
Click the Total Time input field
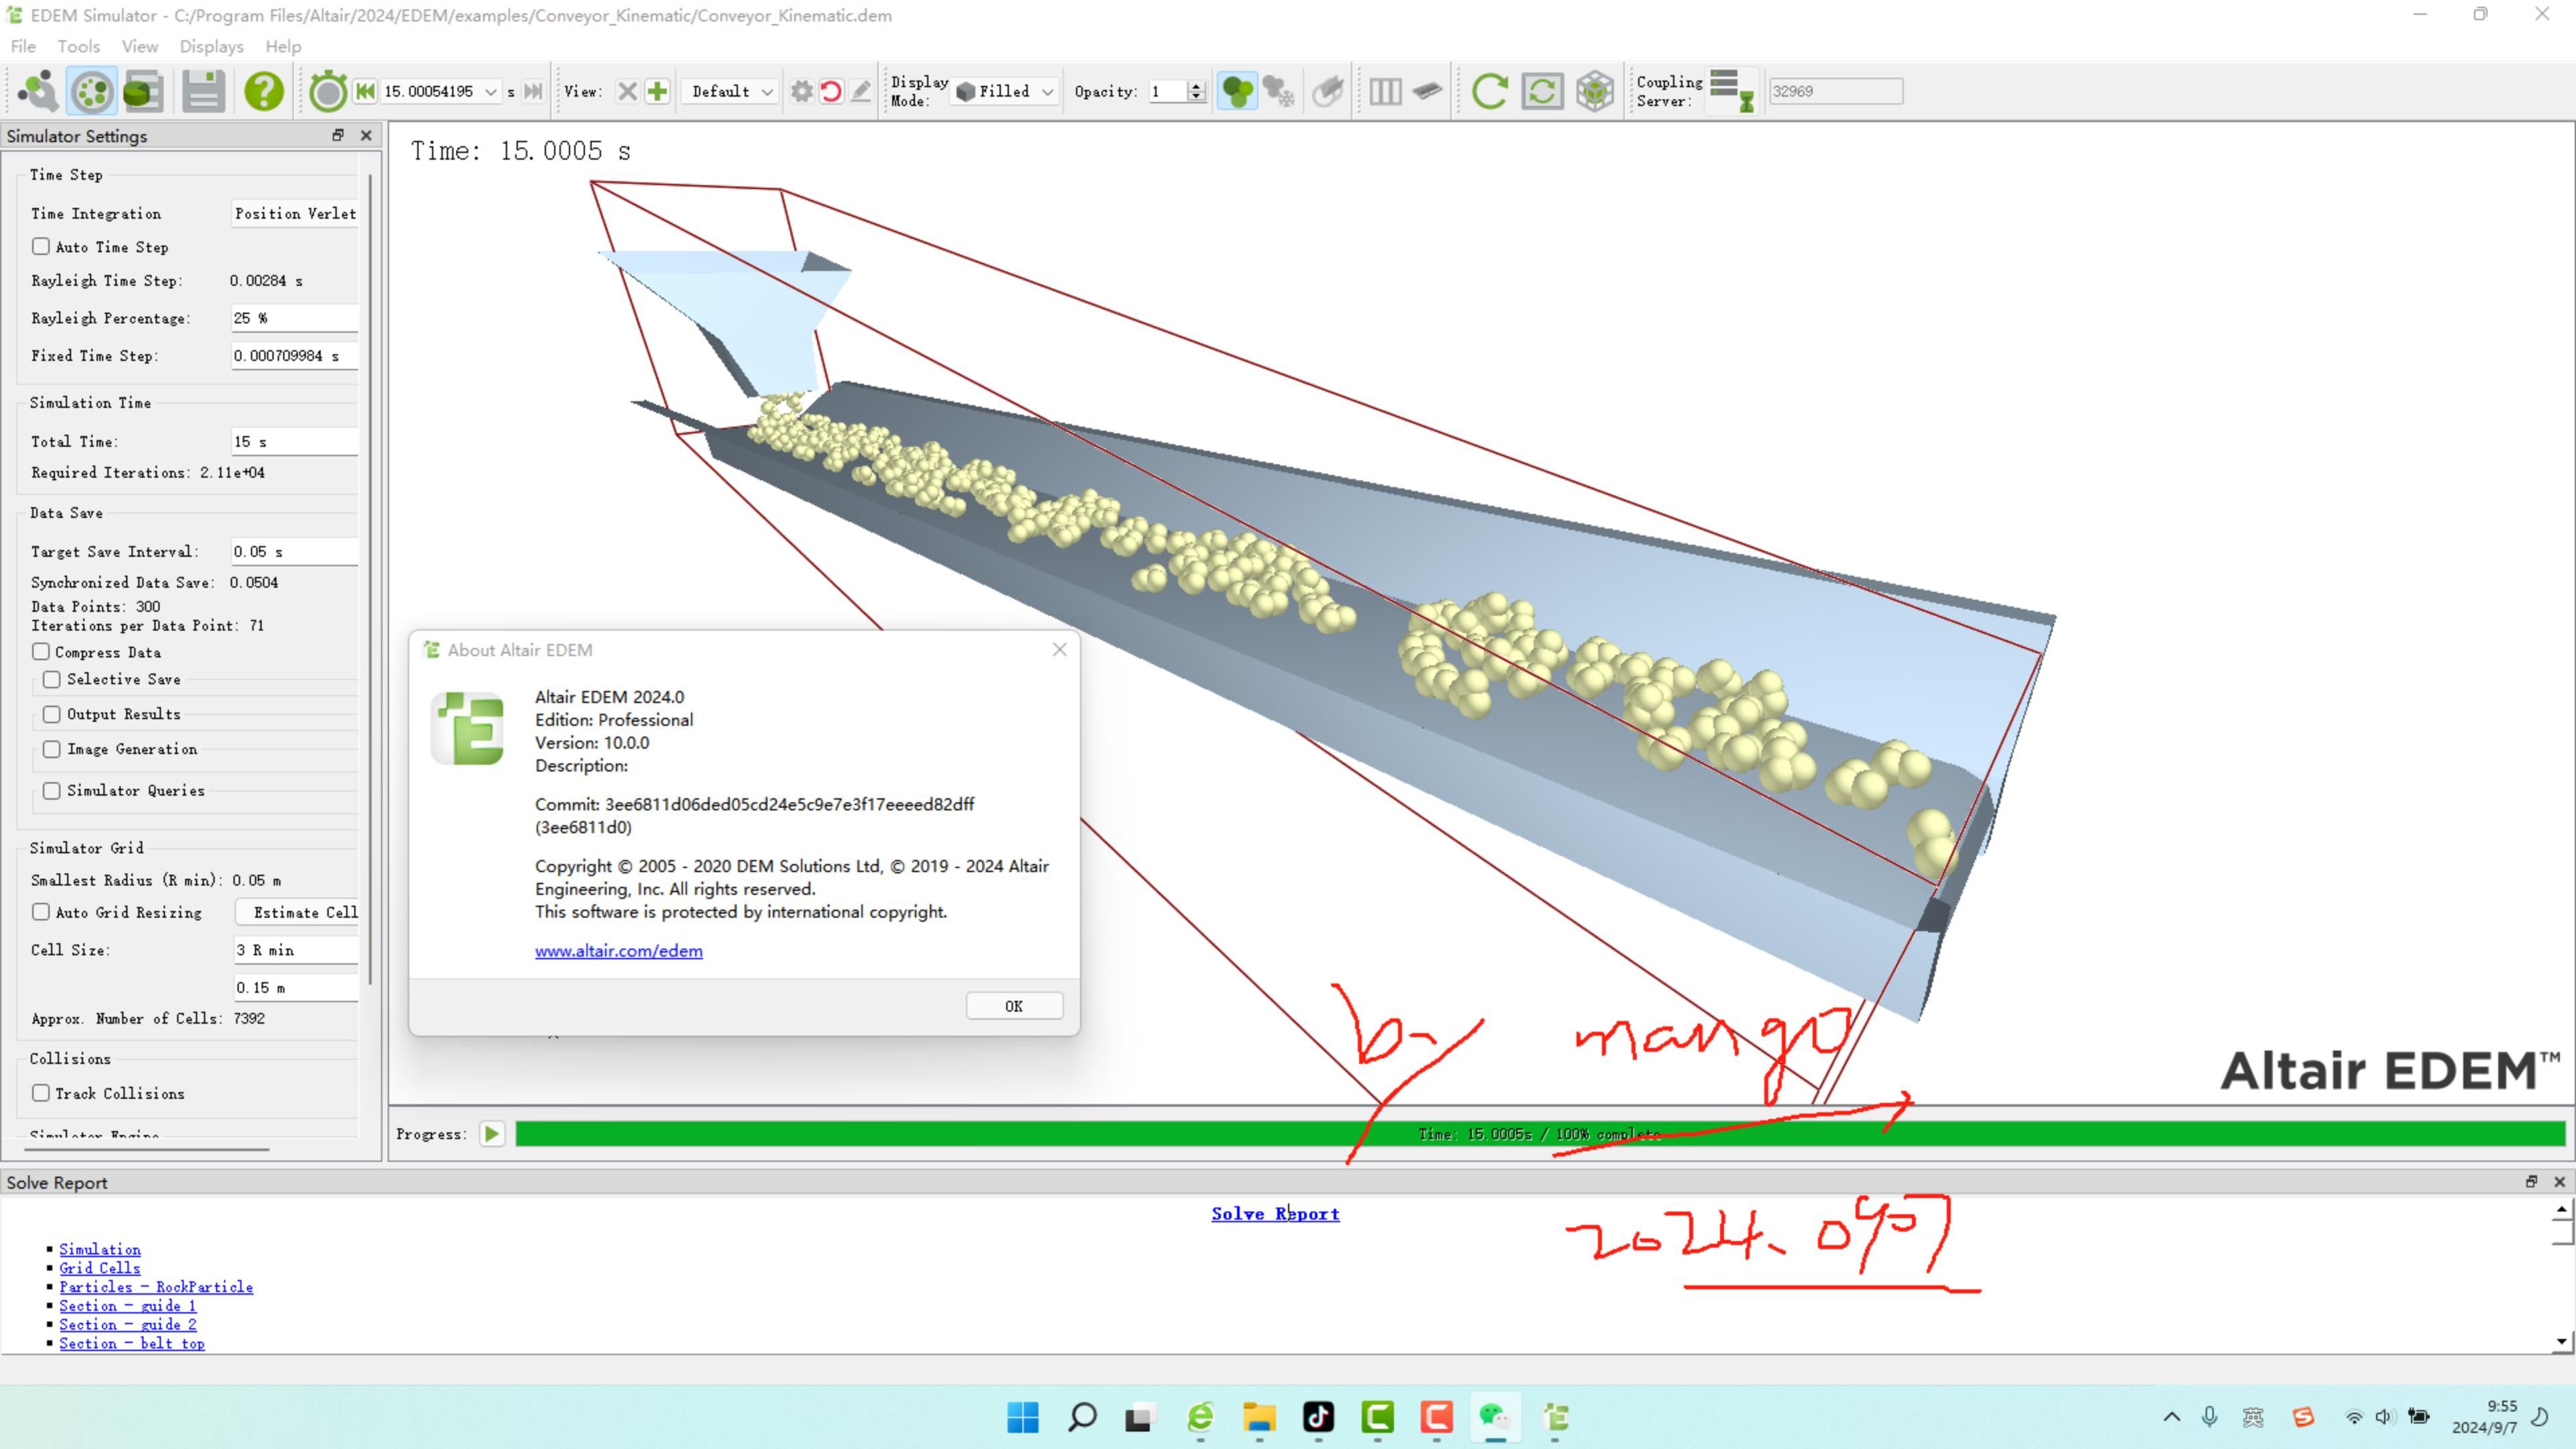point(294,441)
